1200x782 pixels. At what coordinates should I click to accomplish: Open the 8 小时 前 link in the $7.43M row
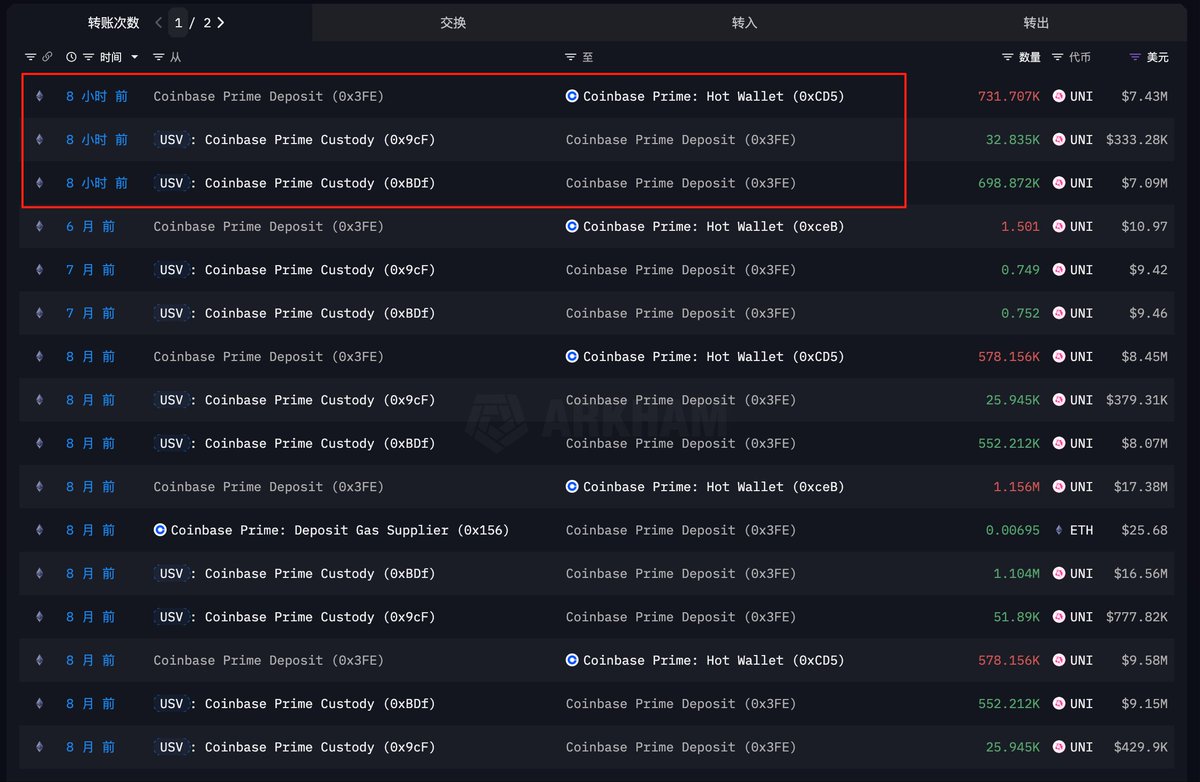[x=97, y=97]
